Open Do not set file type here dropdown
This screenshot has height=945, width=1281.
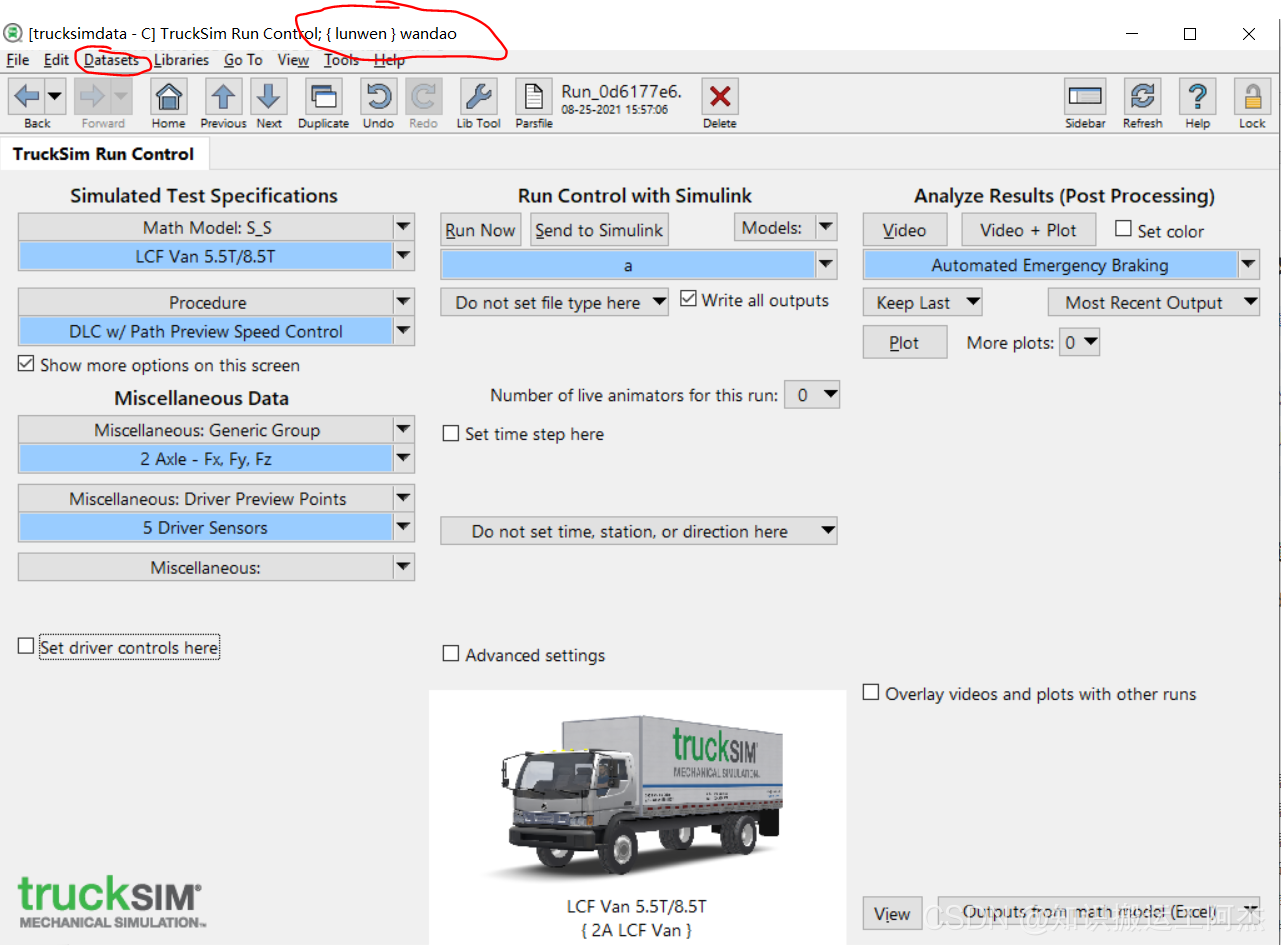(x=555, y=302)
